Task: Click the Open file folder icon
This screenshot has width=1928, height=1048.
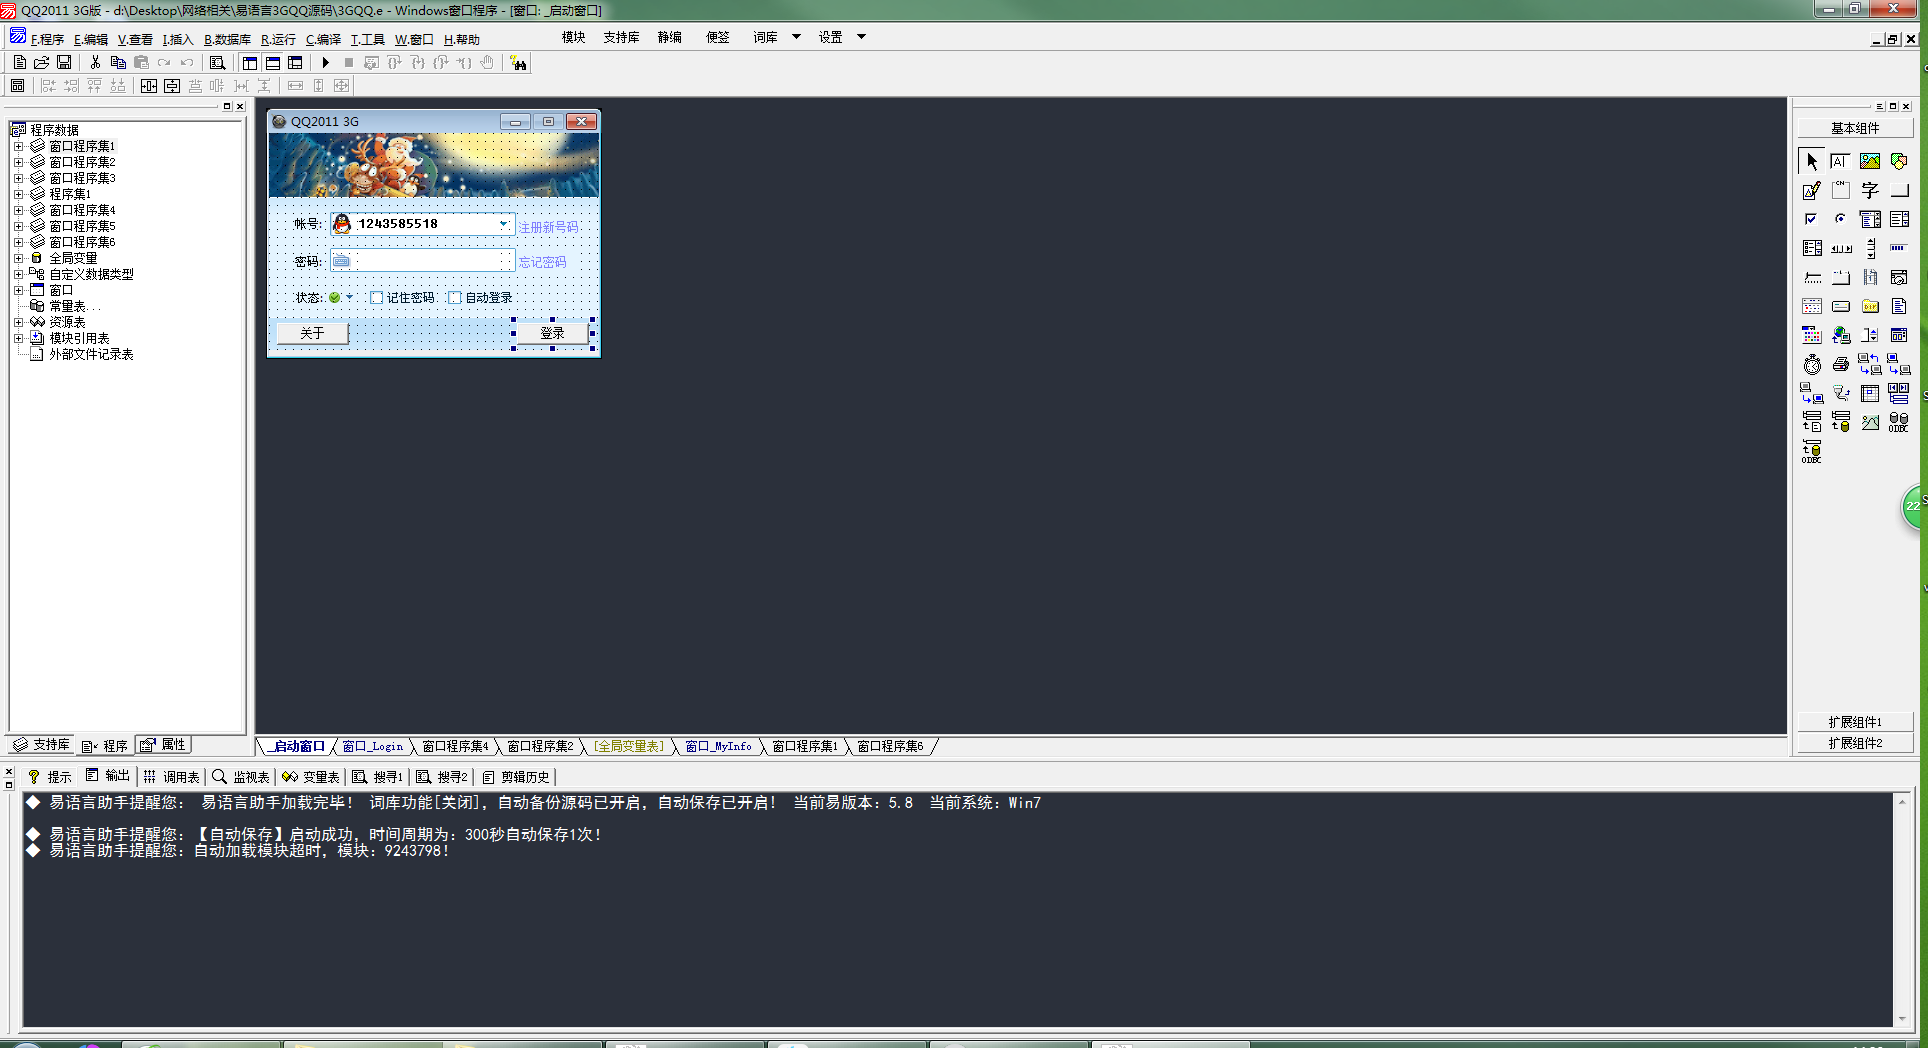Action: pos(42,63)
